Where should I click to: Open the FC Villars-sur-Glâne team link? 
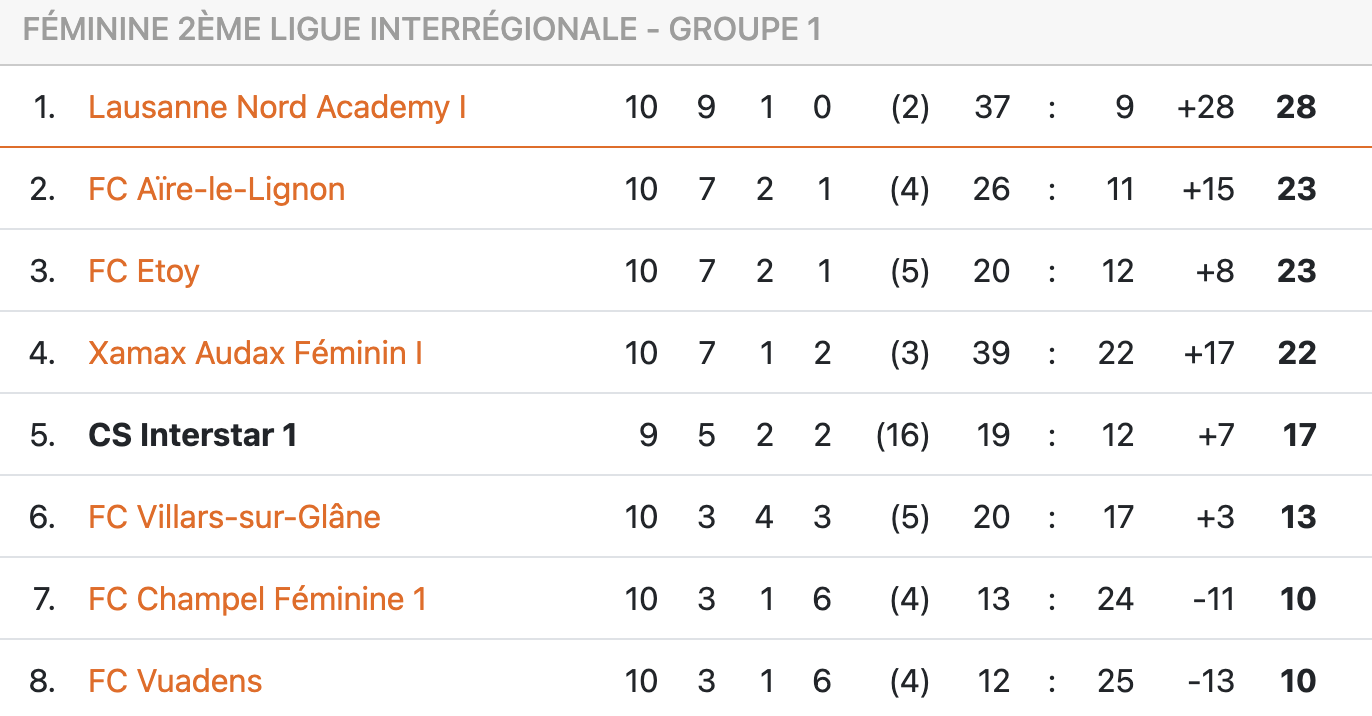coord(234,517)
